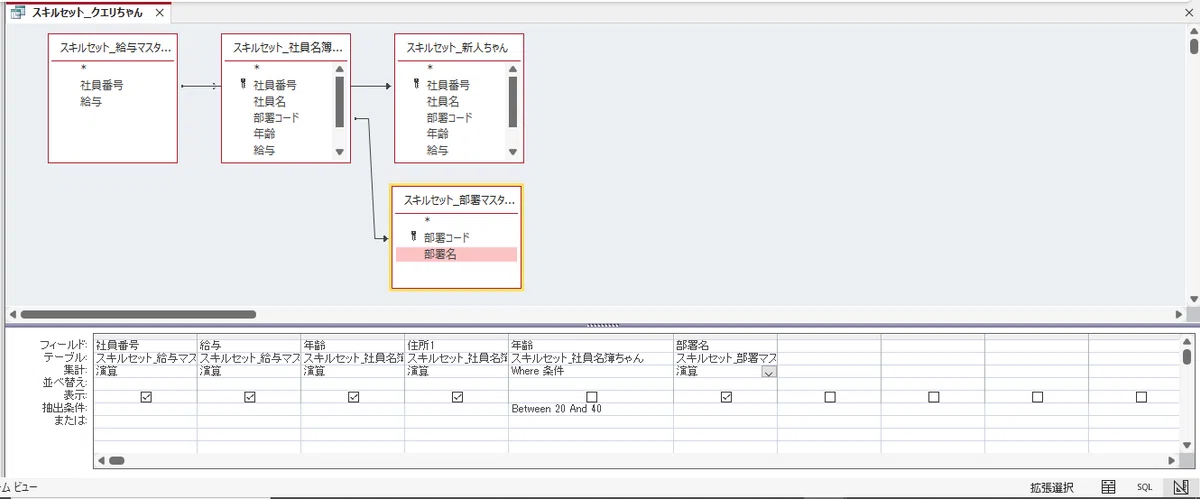Switch to Design view from status bar
This screenshot has width=1200, height=499.
coord(1180,487)
